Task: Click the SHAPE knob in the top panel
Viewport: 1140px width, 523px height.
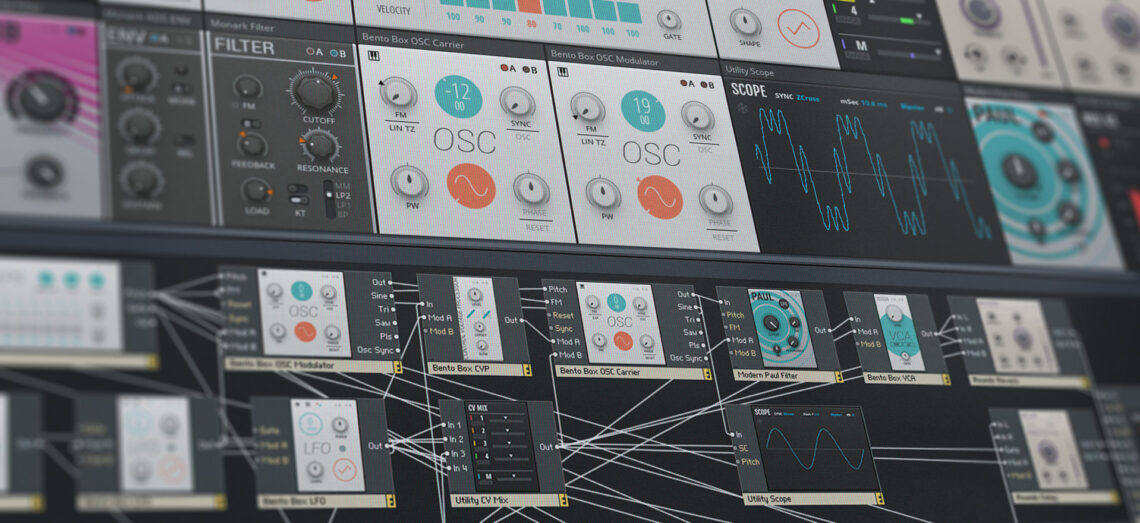Action: [745, 23]
